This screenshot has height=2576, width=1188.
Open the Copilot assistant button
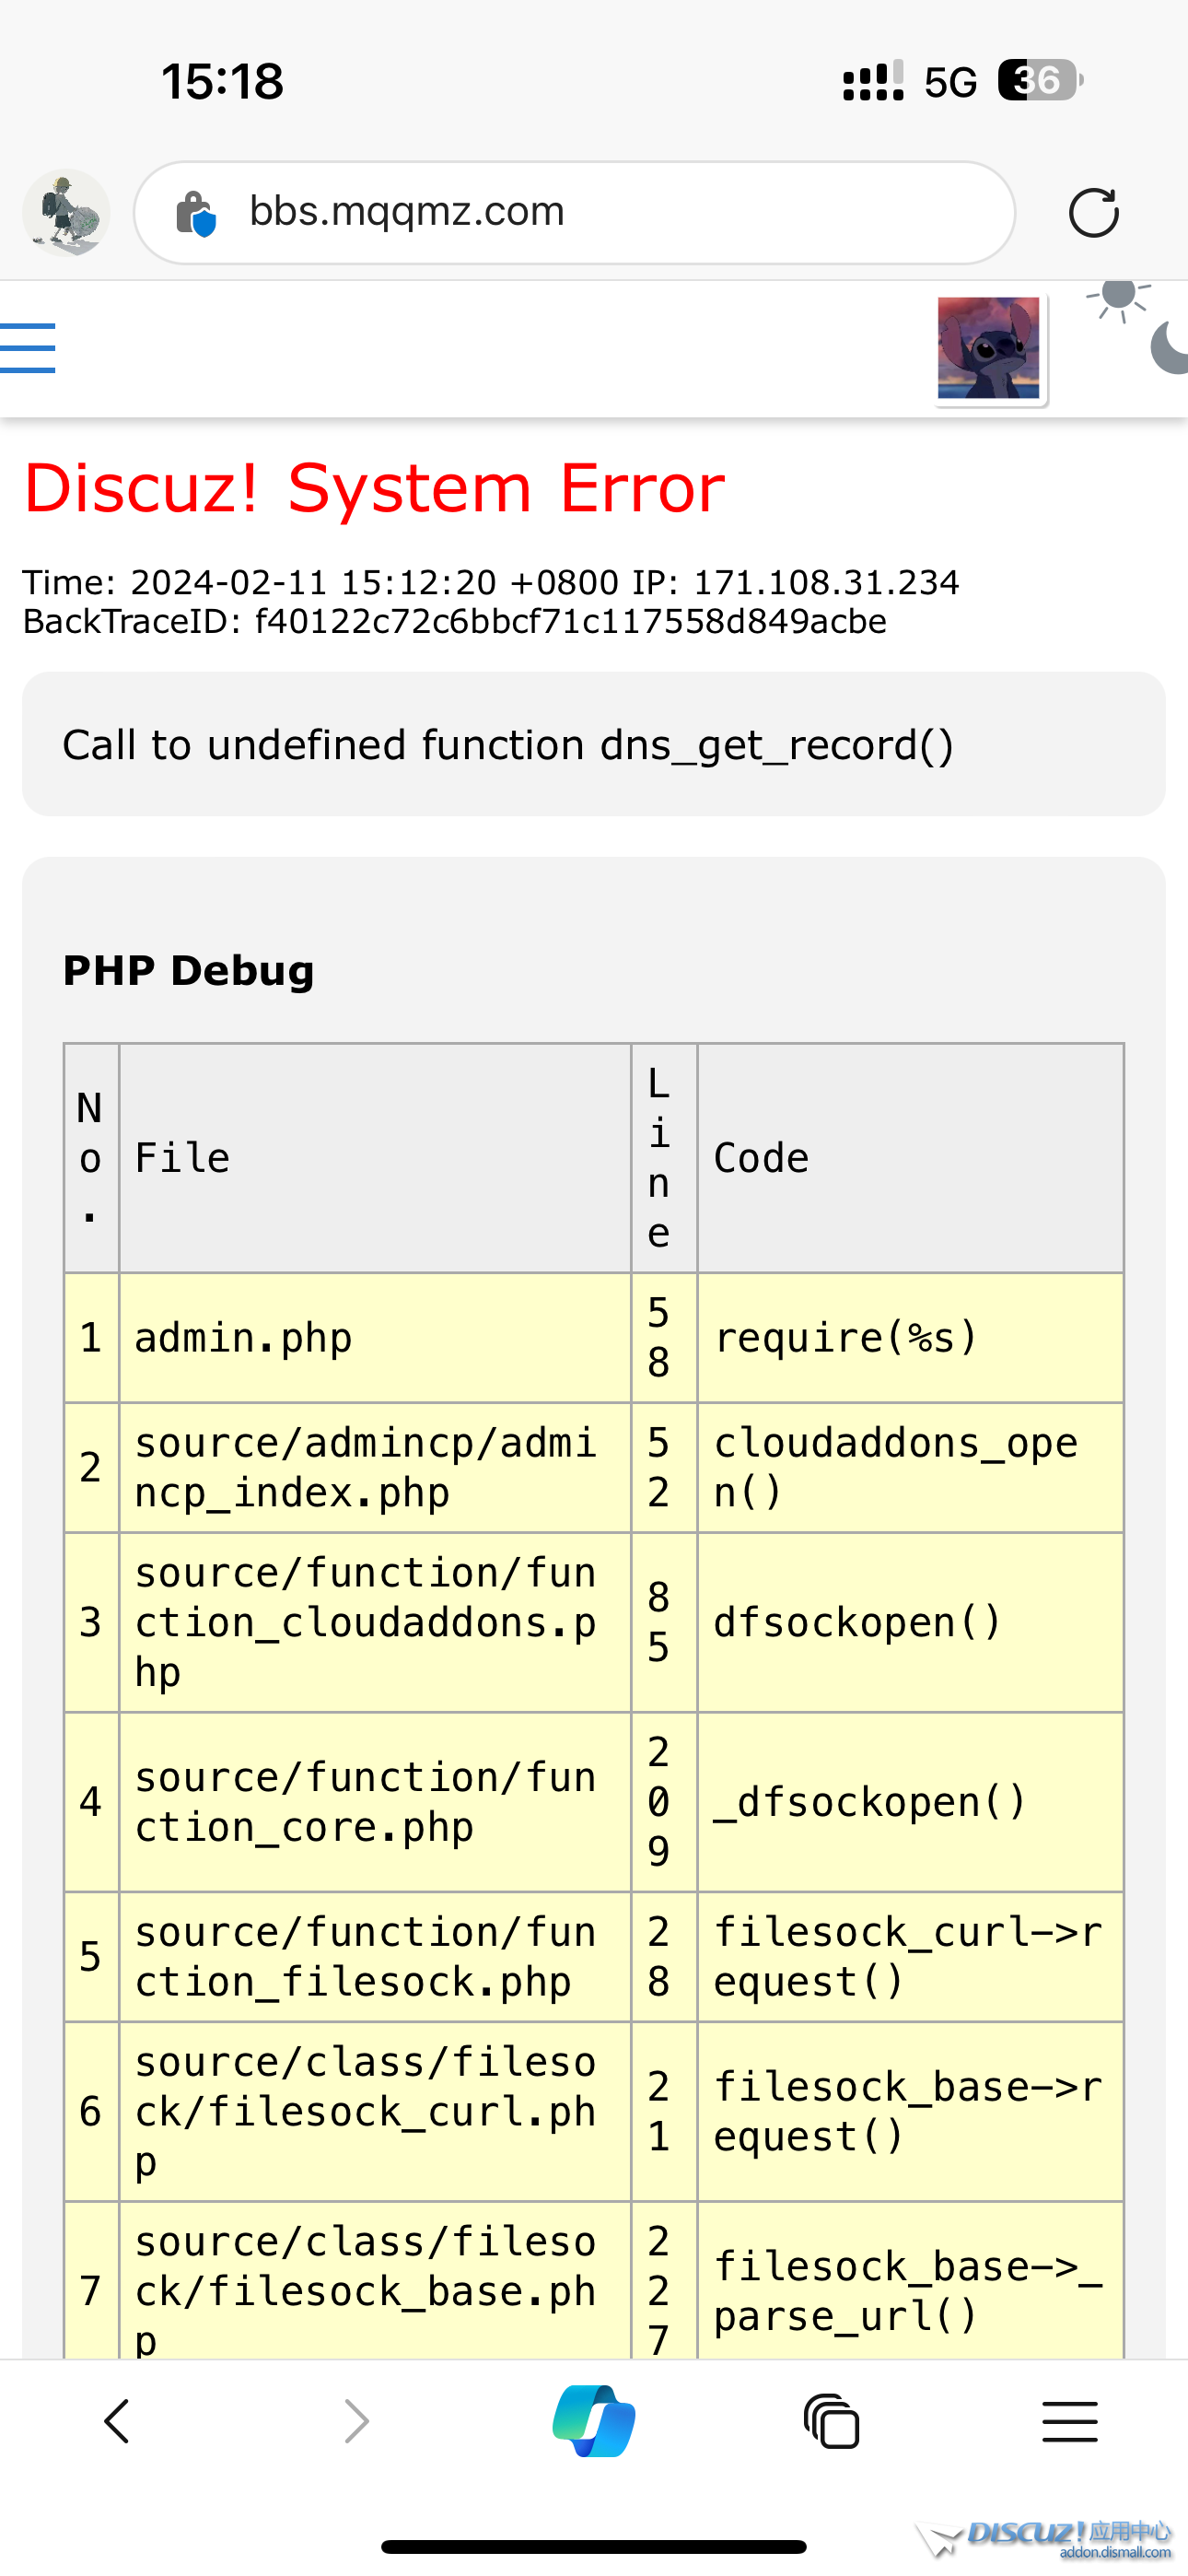point(594,2421)
